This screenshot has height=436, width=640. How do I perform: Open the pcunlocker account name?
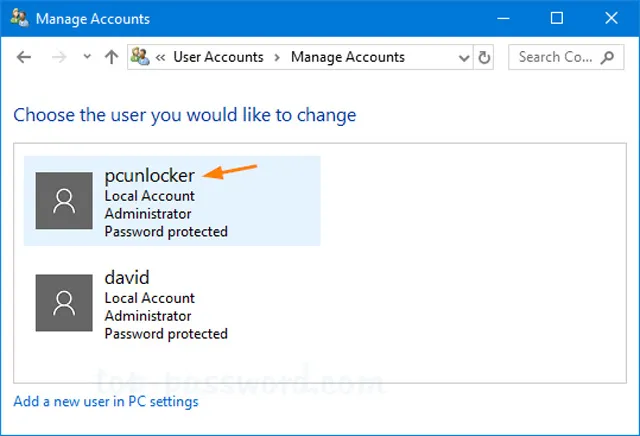[x=149, y=176]
